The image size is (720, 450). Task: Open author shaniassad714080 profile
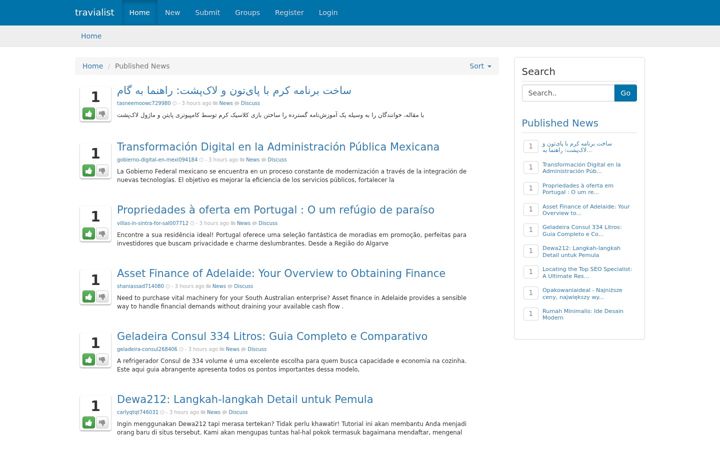pos(140,286)
